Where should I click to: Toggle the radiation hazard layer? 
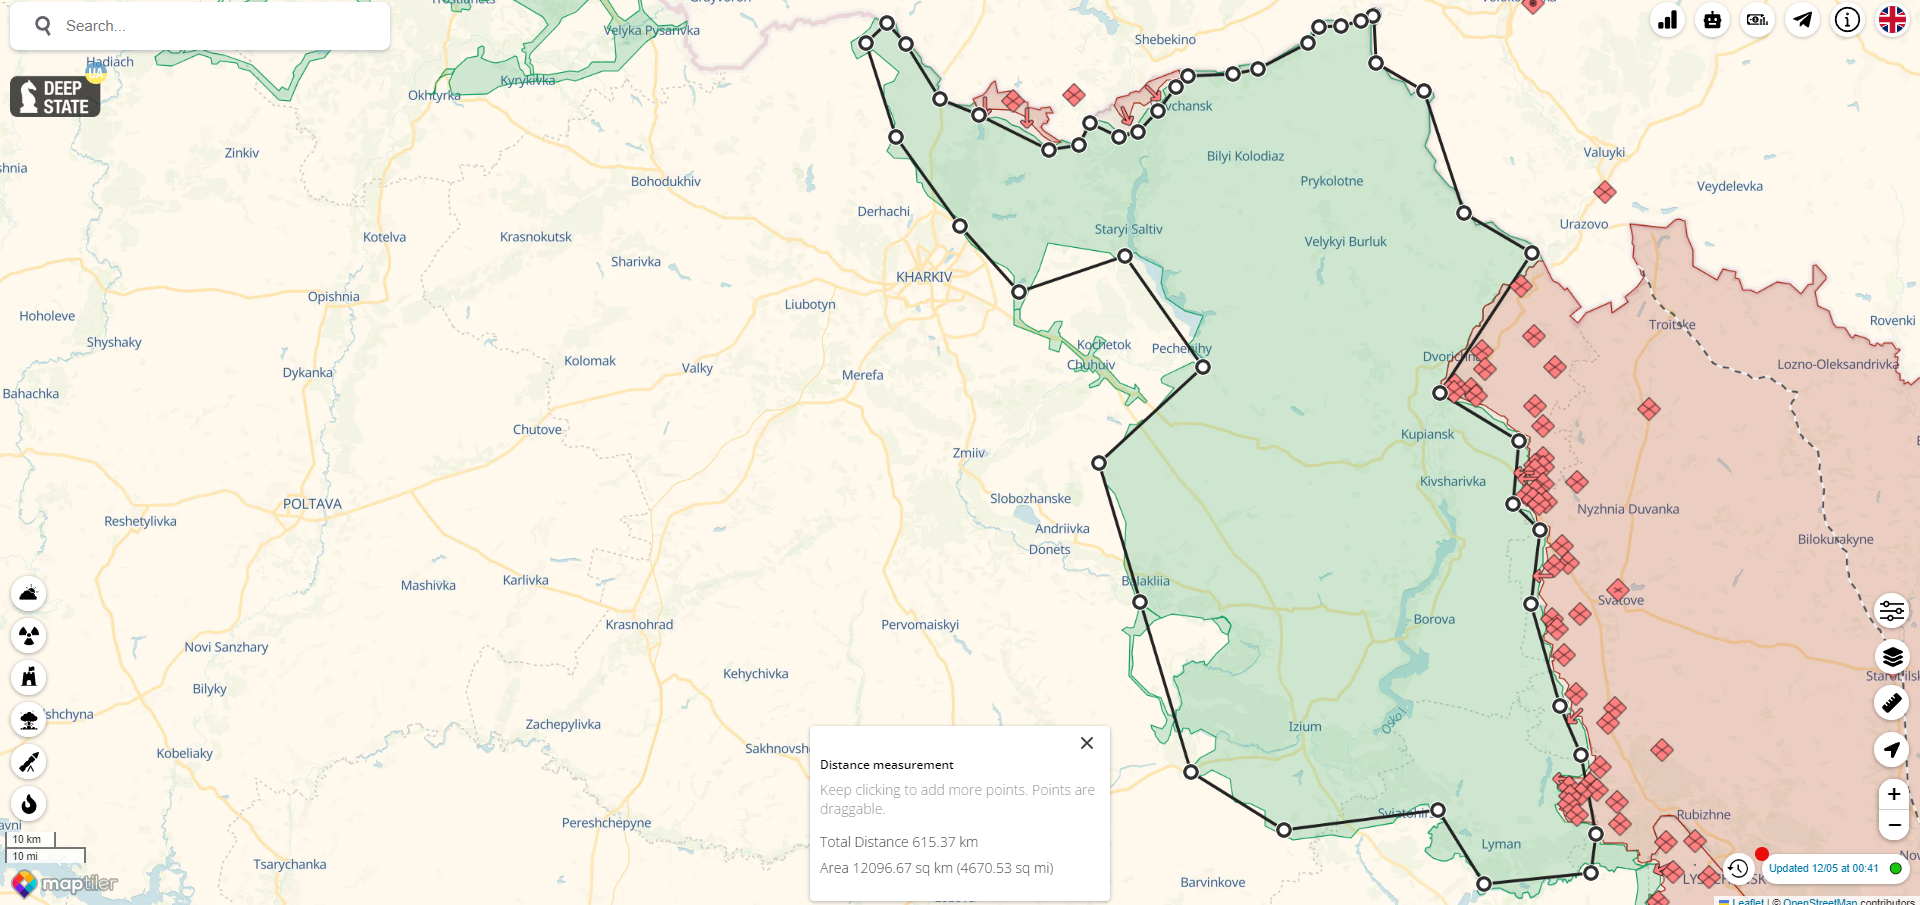pyautogui.click(x=29, y=636)
